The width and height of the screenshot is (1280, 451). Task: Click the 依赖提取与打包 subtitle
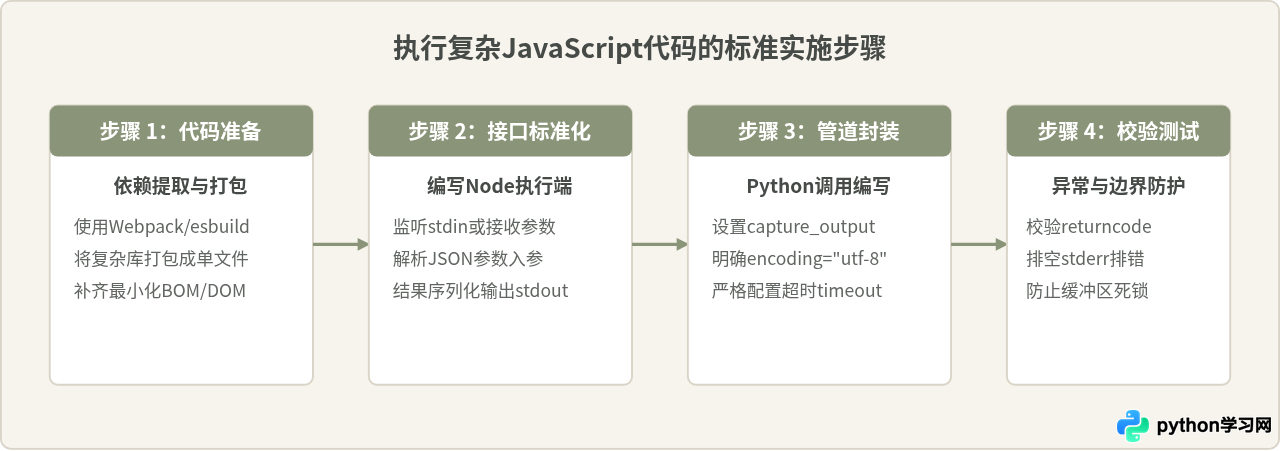(181, 187)
